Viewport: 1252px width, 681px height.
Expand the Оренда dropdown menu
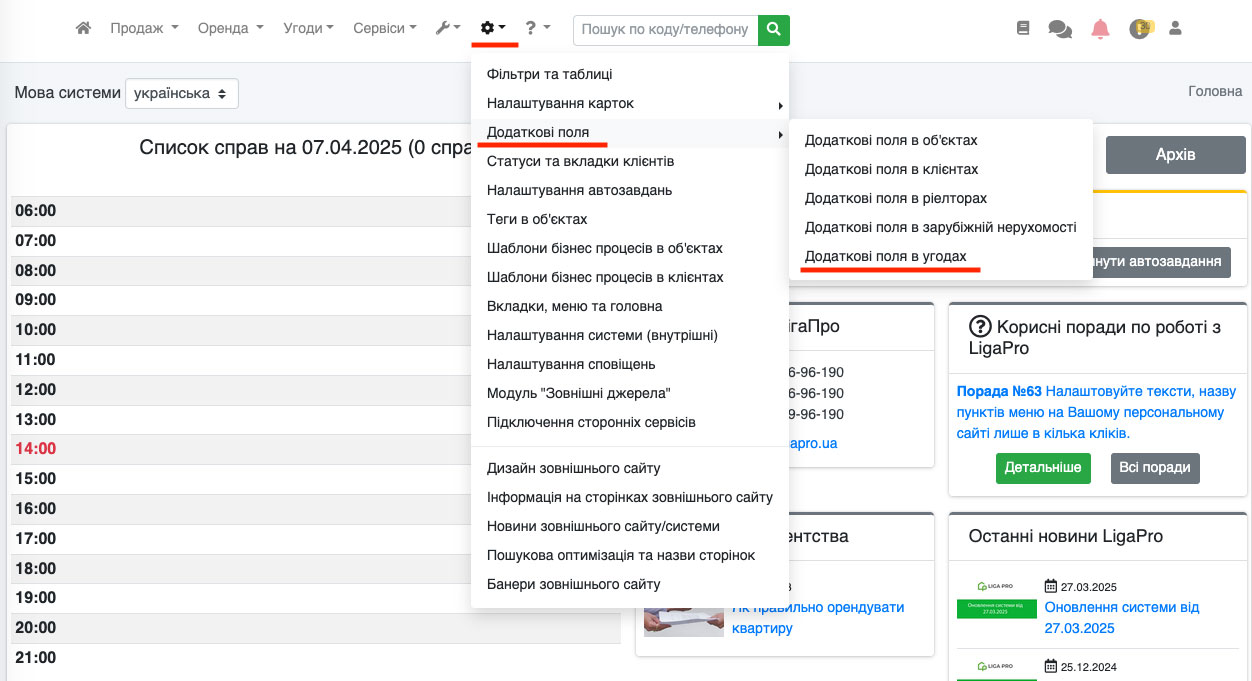tap(230, 29)
